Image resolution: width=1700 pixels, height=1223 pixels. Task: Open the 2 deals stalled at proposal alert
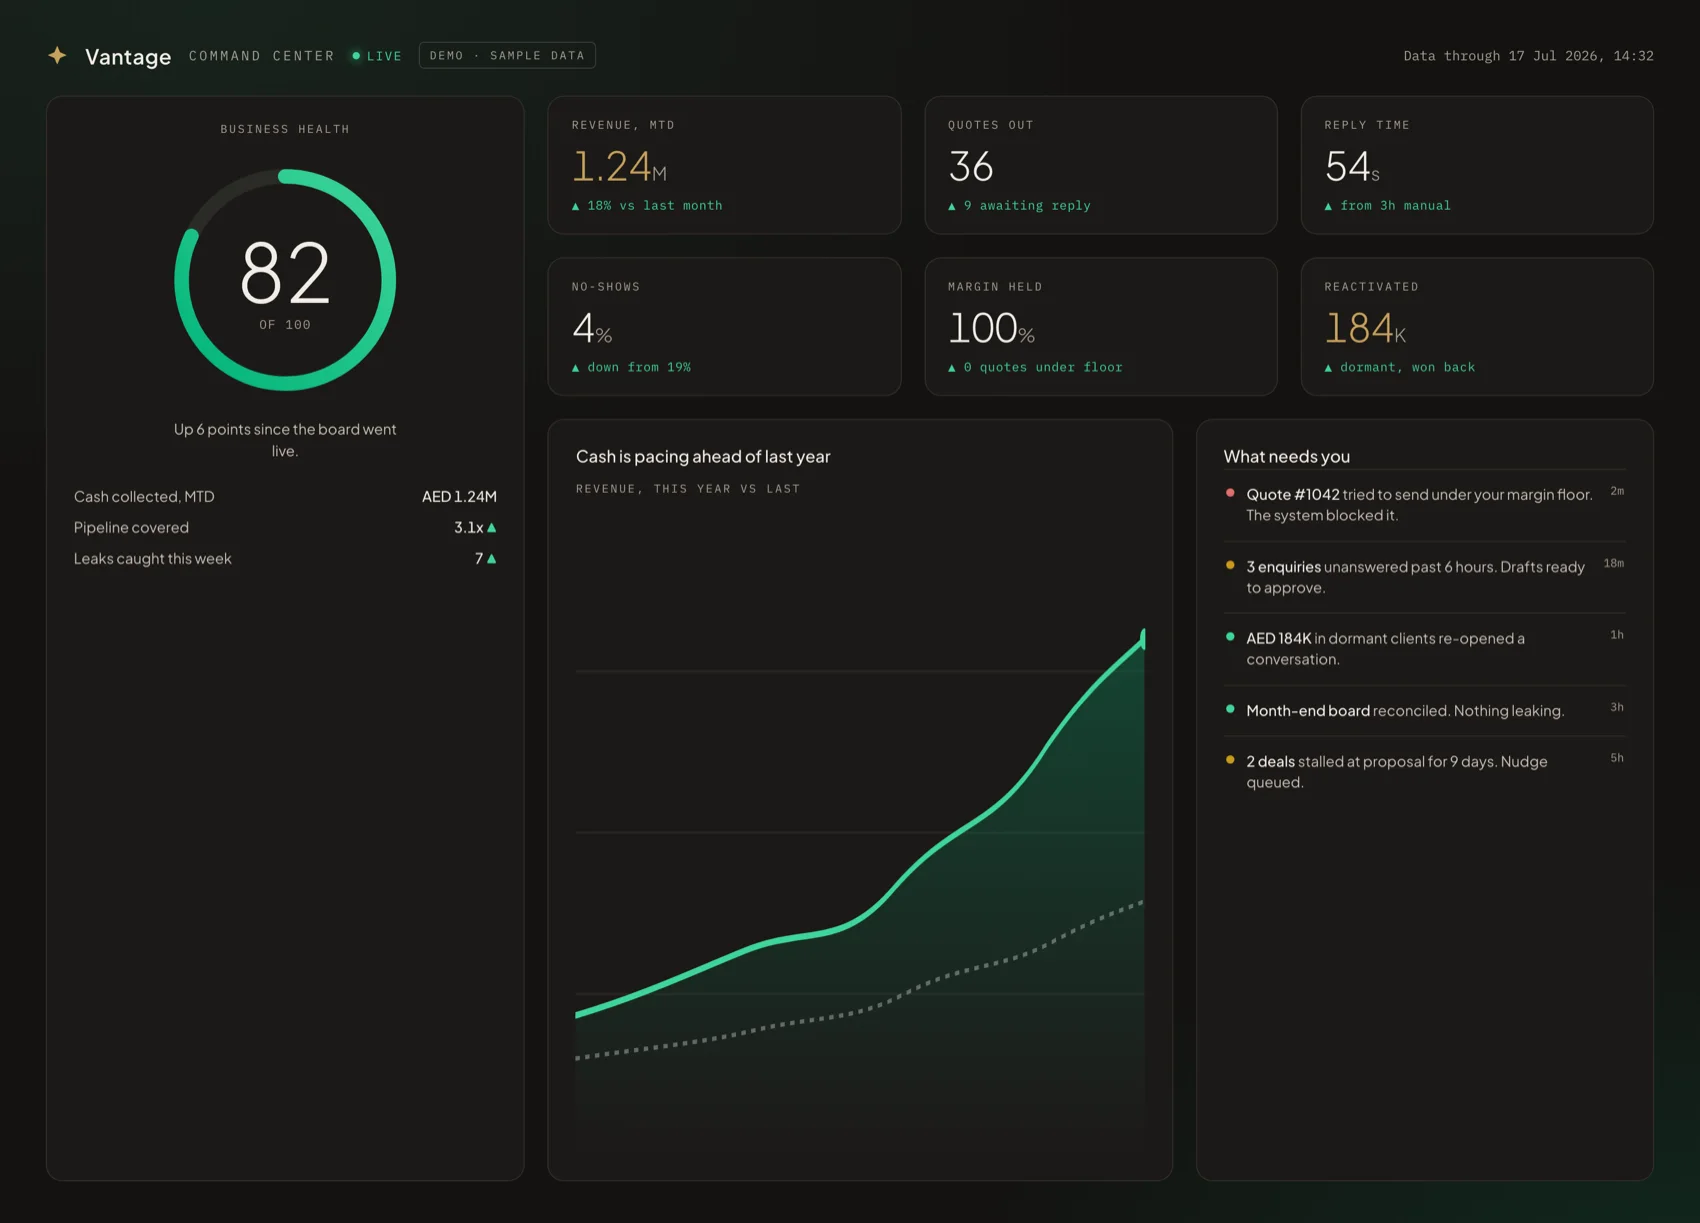pos(1425,772)
